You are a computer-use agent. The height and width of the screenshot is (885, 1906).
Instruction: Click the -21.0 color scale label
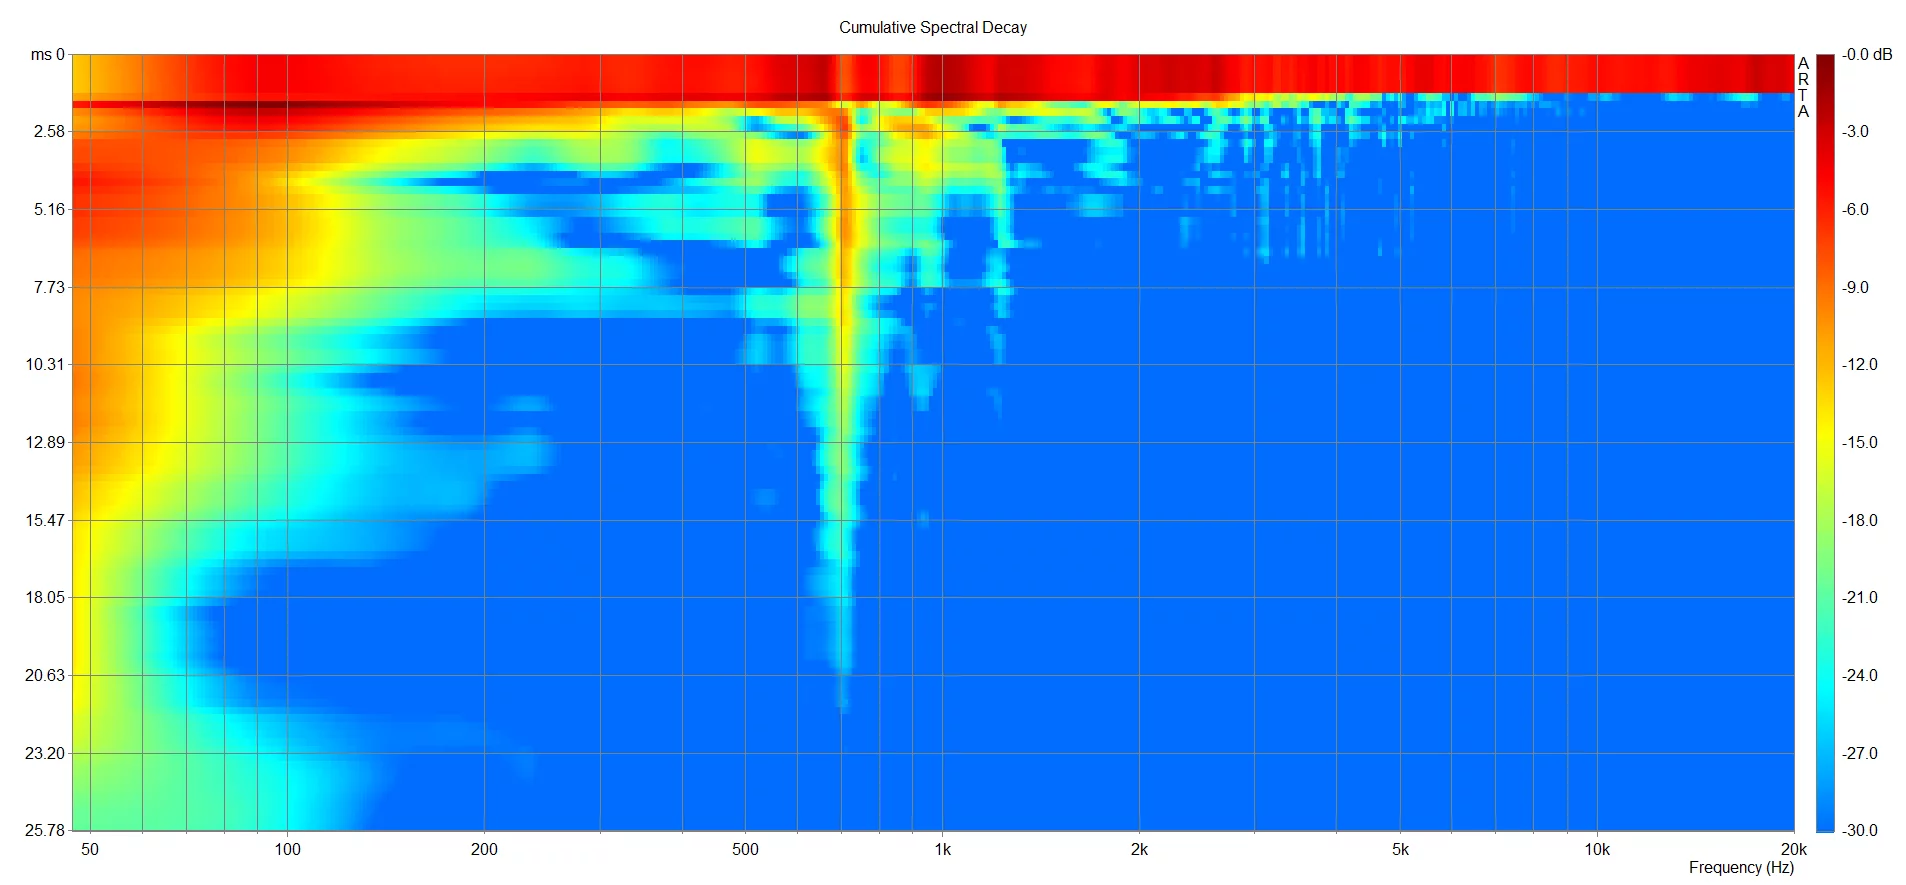pyautogui.click(x=1860, y=597)
